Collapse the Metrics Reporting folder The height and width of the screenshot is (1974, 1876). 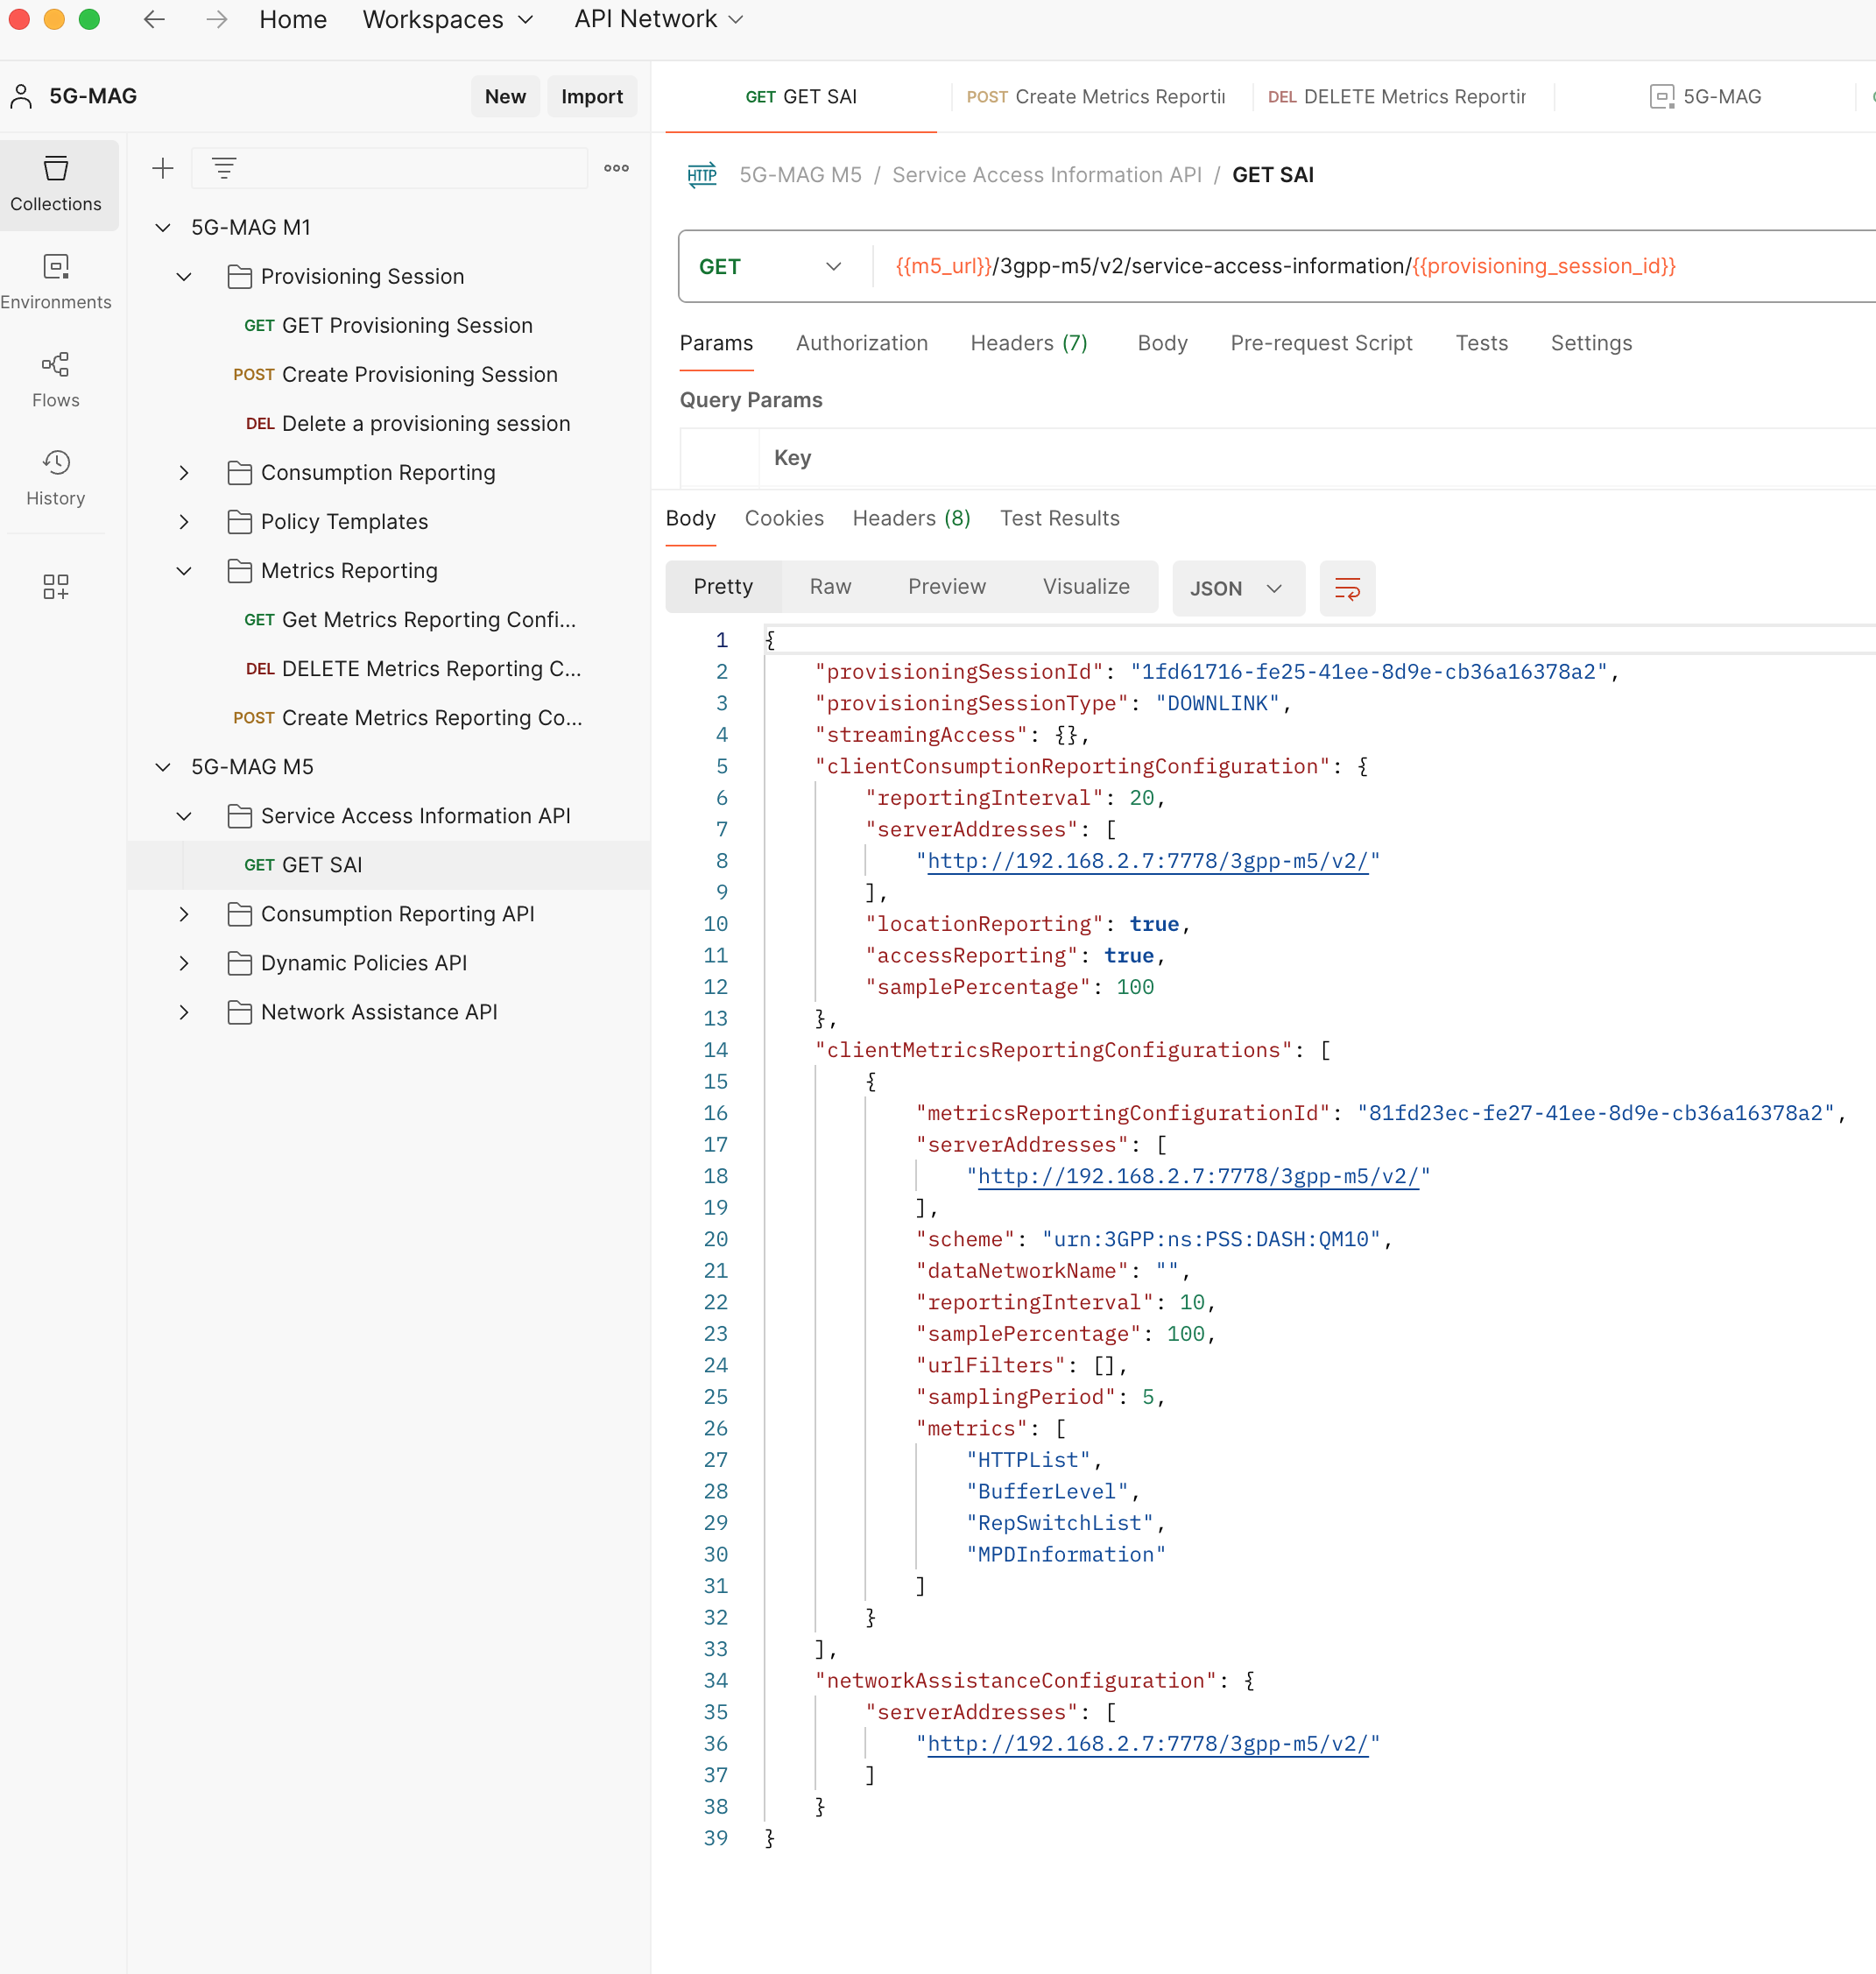coord(184,571)
